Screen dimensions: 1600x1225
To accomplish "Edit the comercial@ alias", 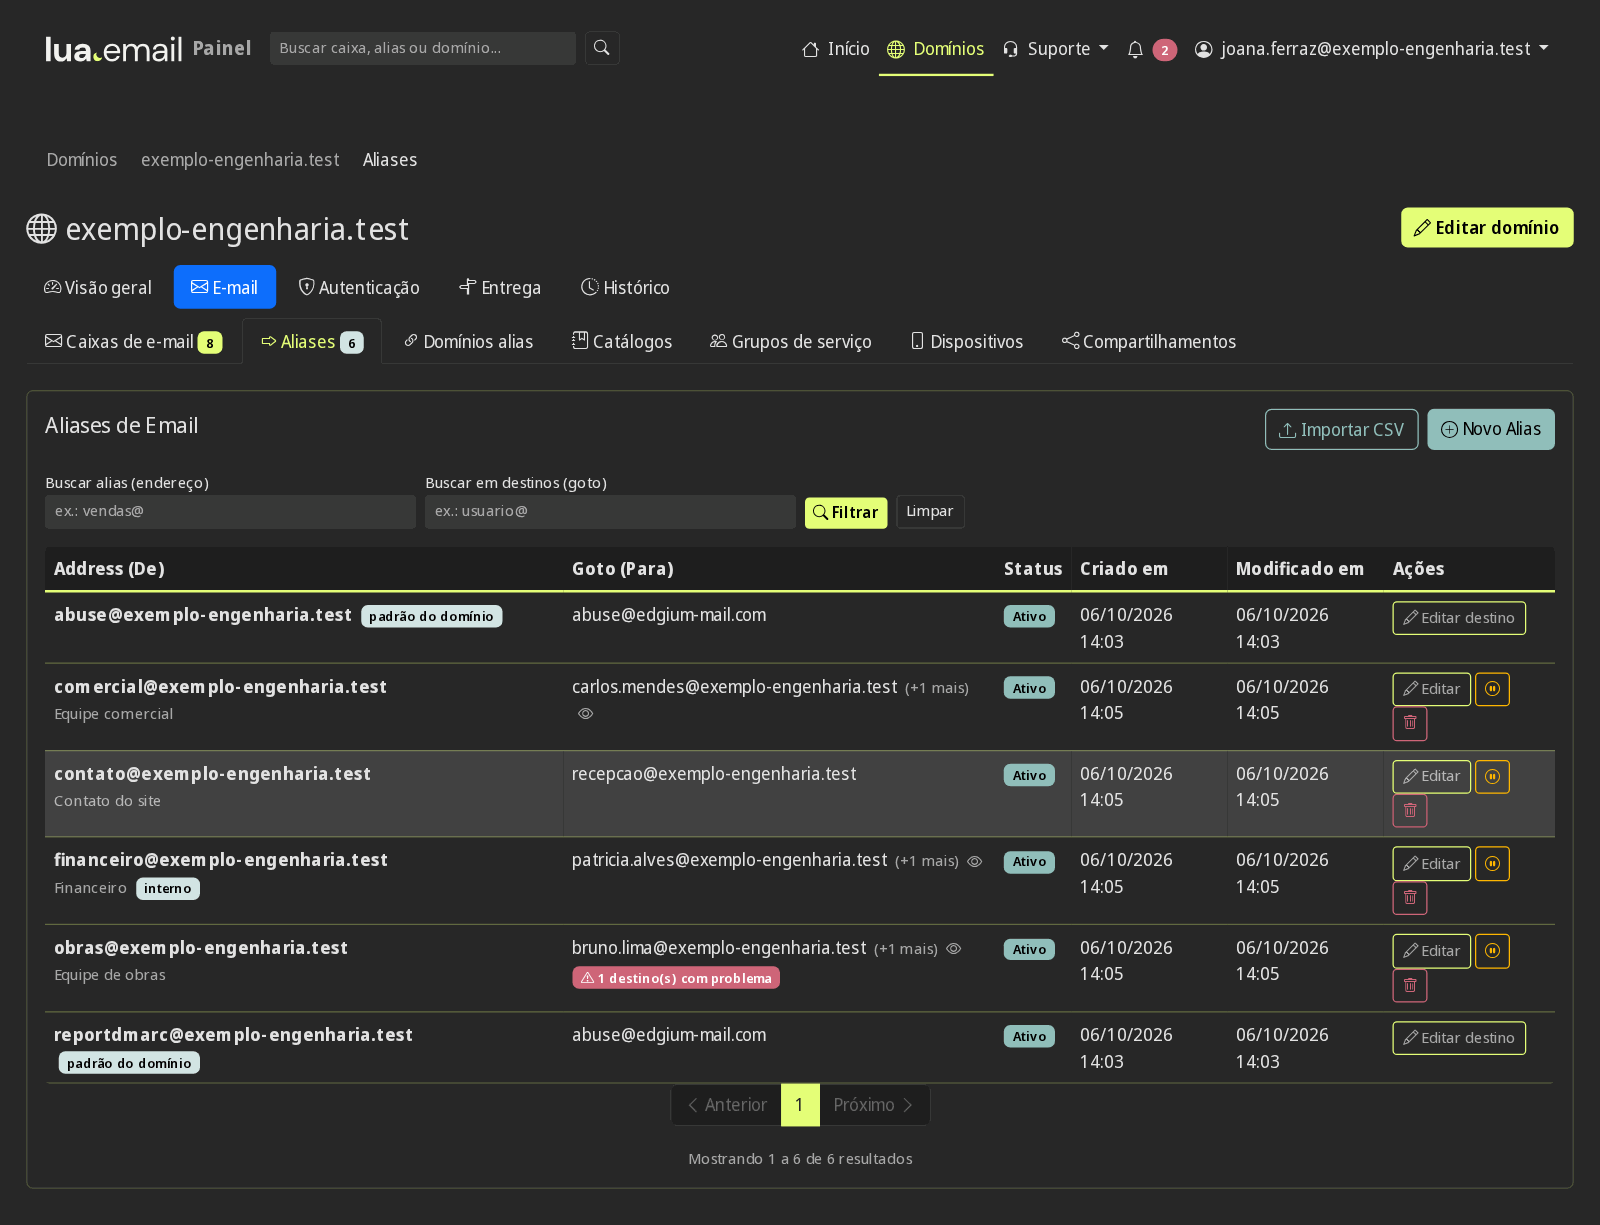I will (x=1431, y=689).
